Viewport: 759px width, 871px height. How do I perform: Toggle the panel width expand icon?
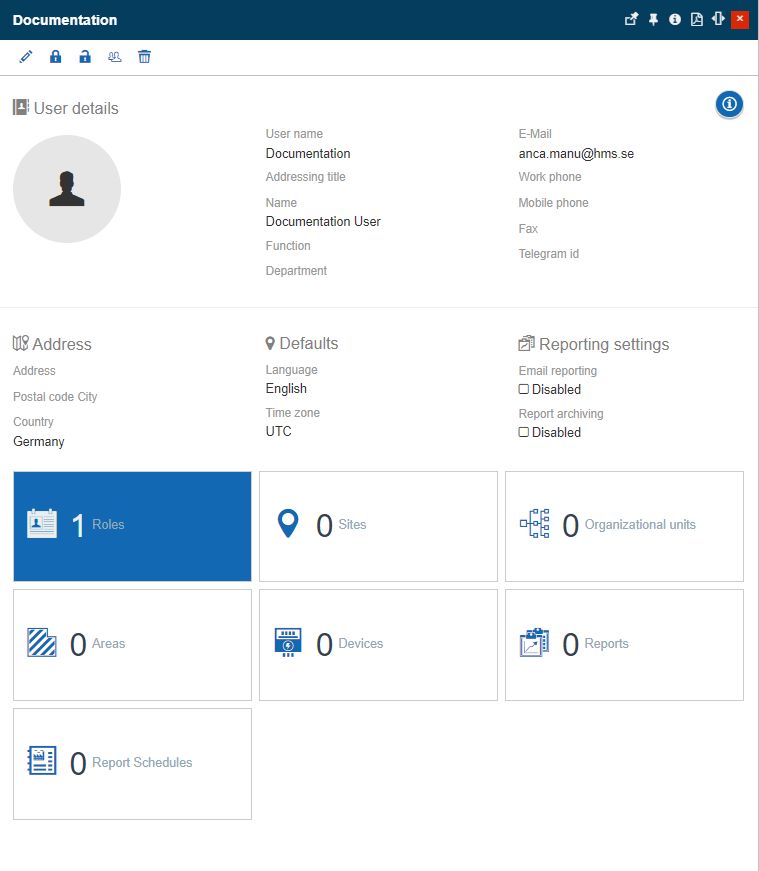click(718, 19)
